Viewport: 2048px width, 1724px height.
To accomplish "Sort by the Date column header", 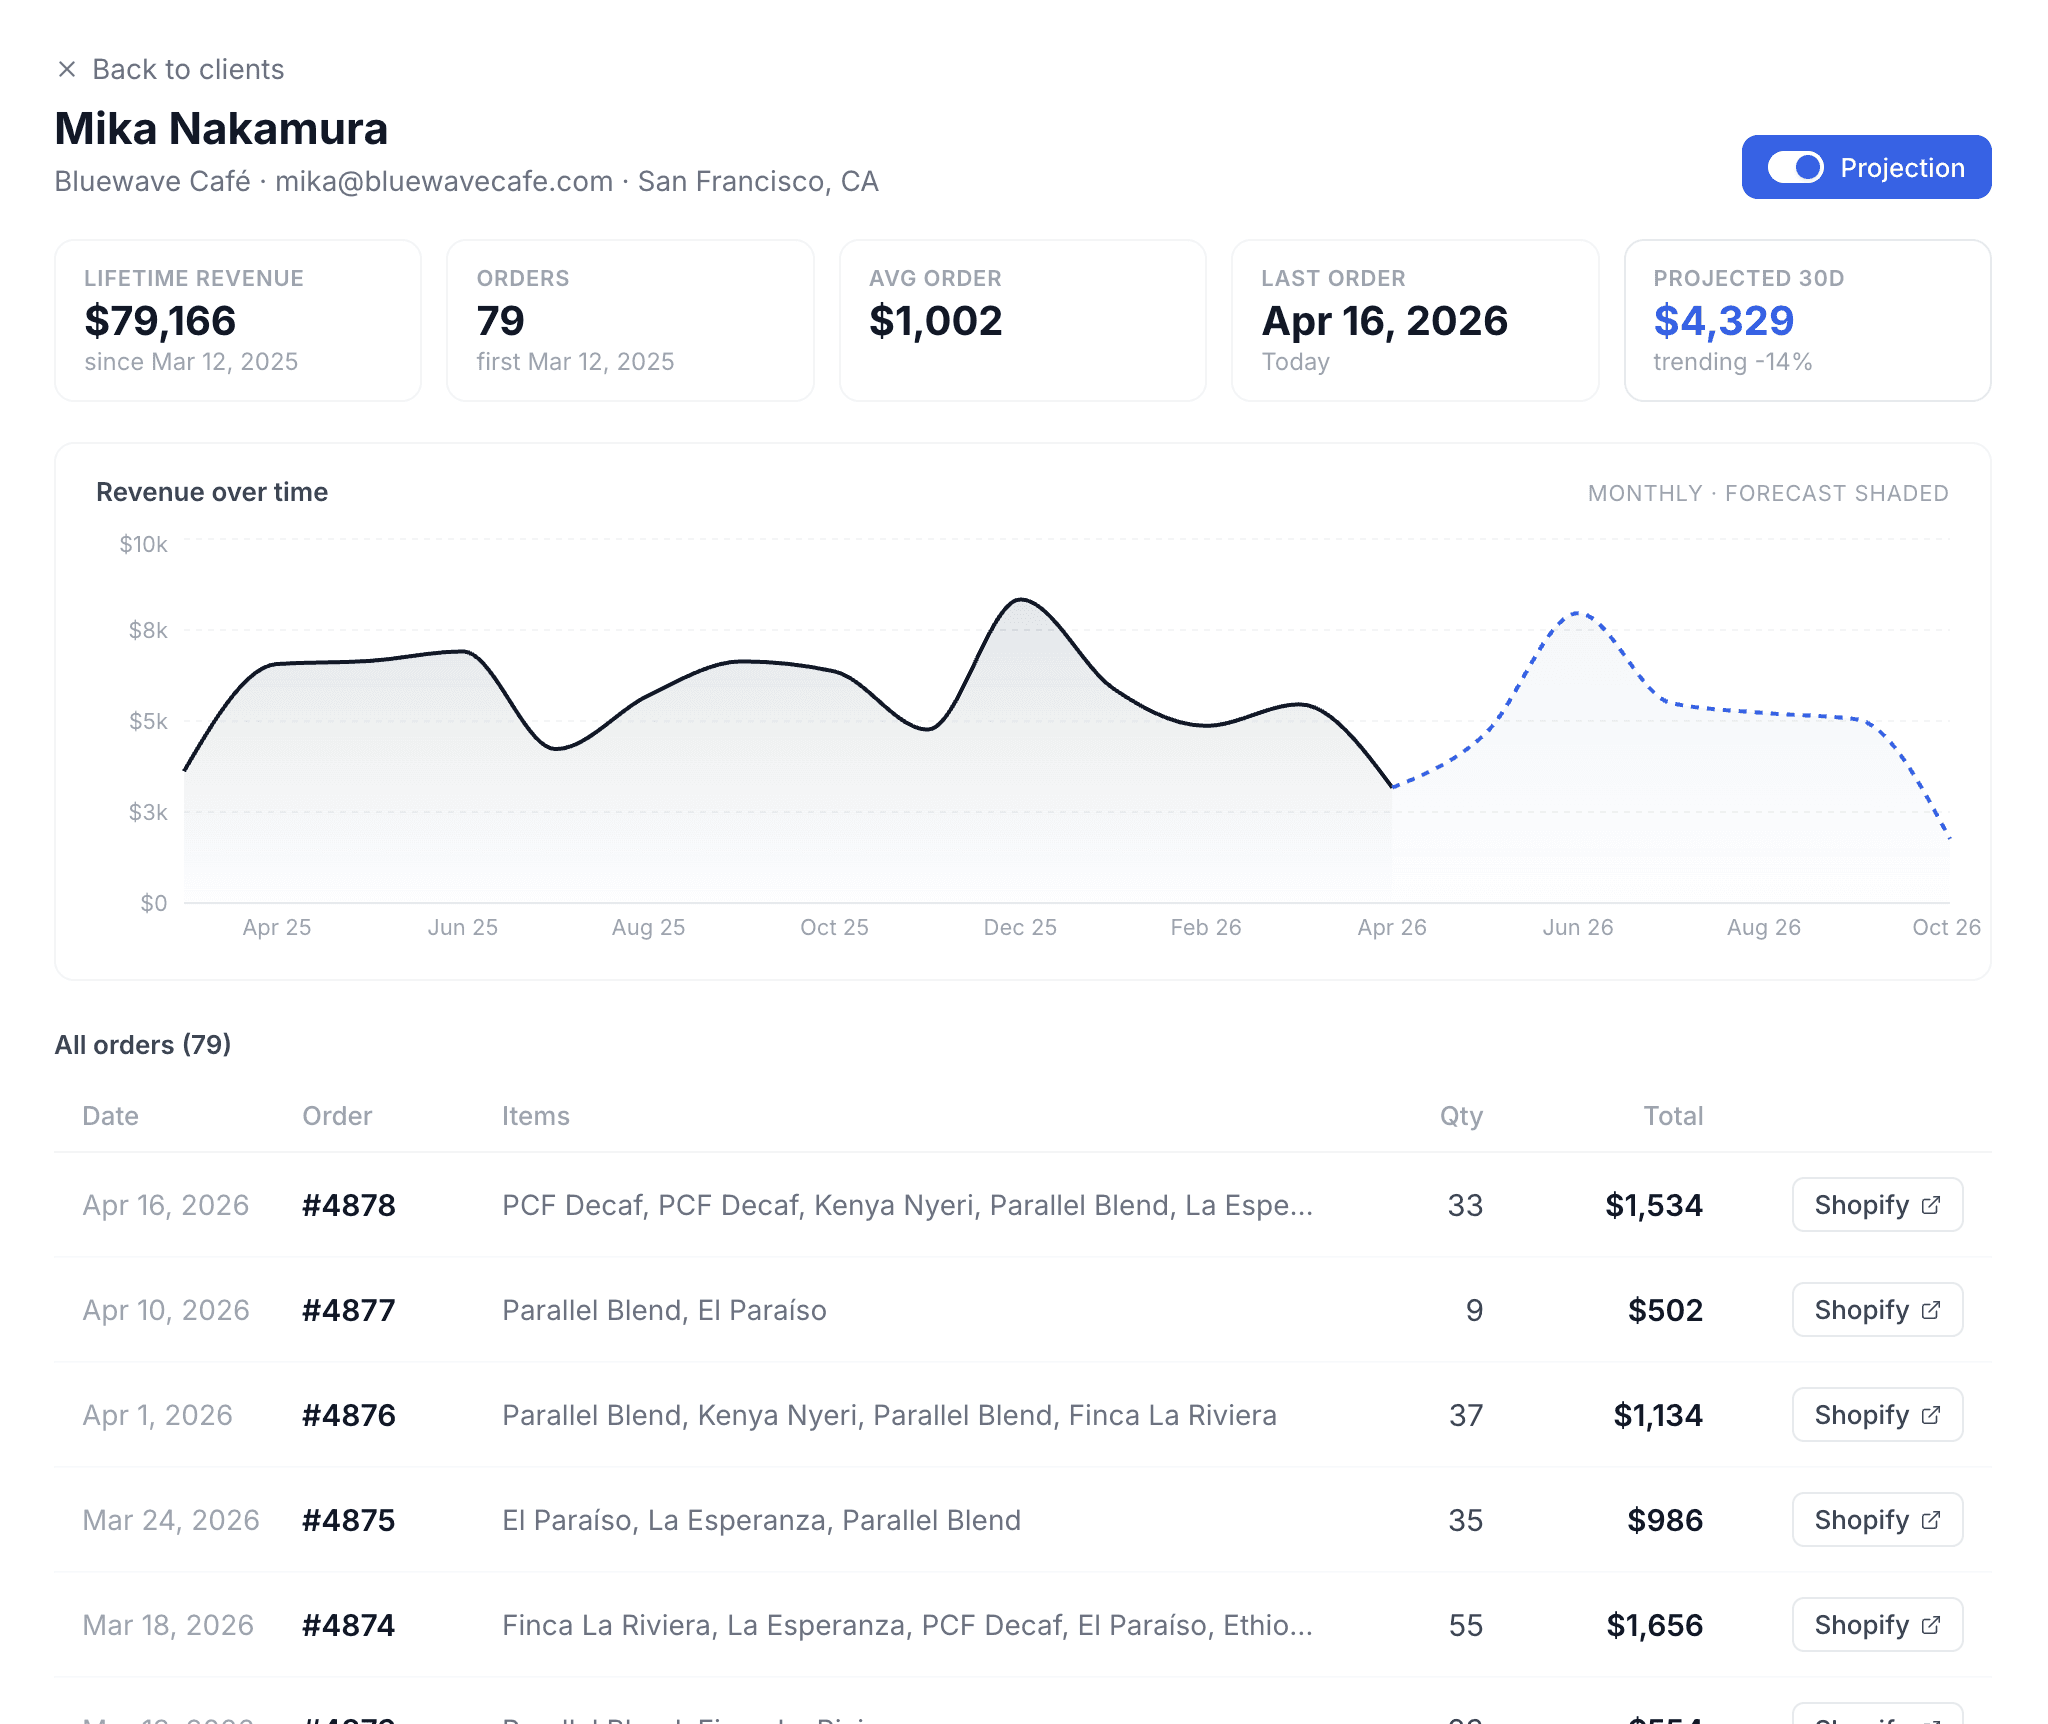I will tap(110, 1116).
